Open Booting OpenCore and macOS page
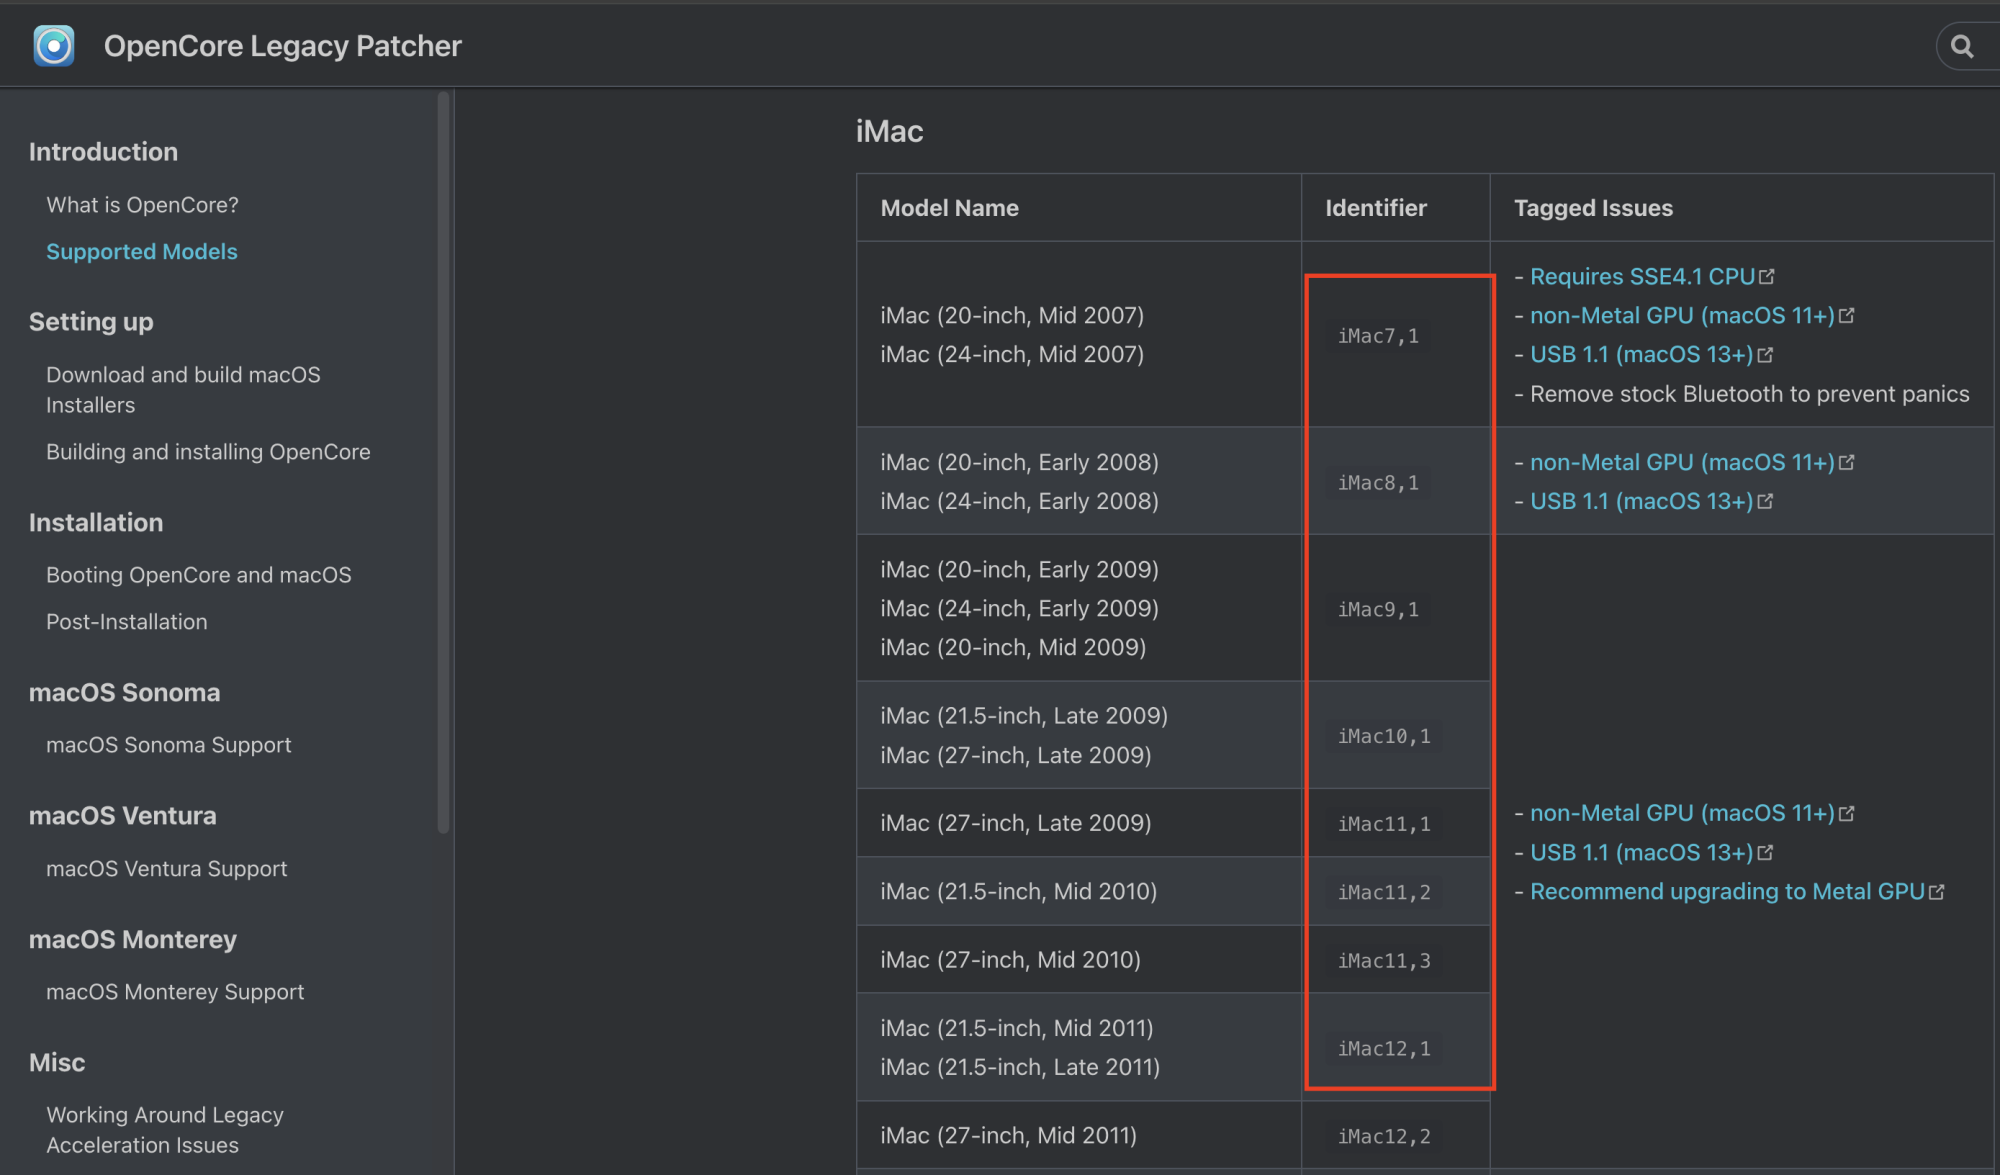Screen dimensions: 2000x1175 (x=198, y=575)
